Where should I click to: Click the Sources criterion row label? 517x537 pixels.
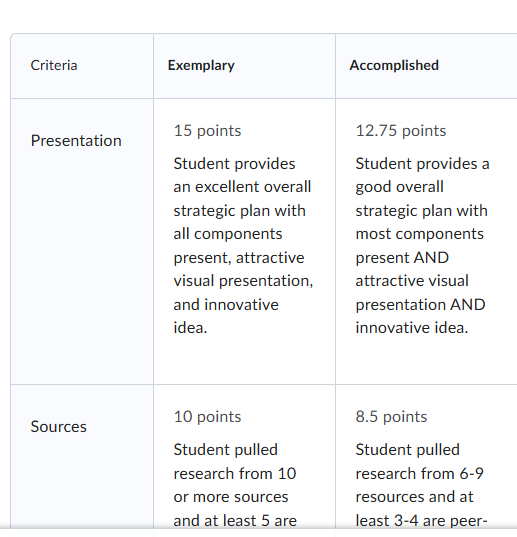(x=59, y=426)
